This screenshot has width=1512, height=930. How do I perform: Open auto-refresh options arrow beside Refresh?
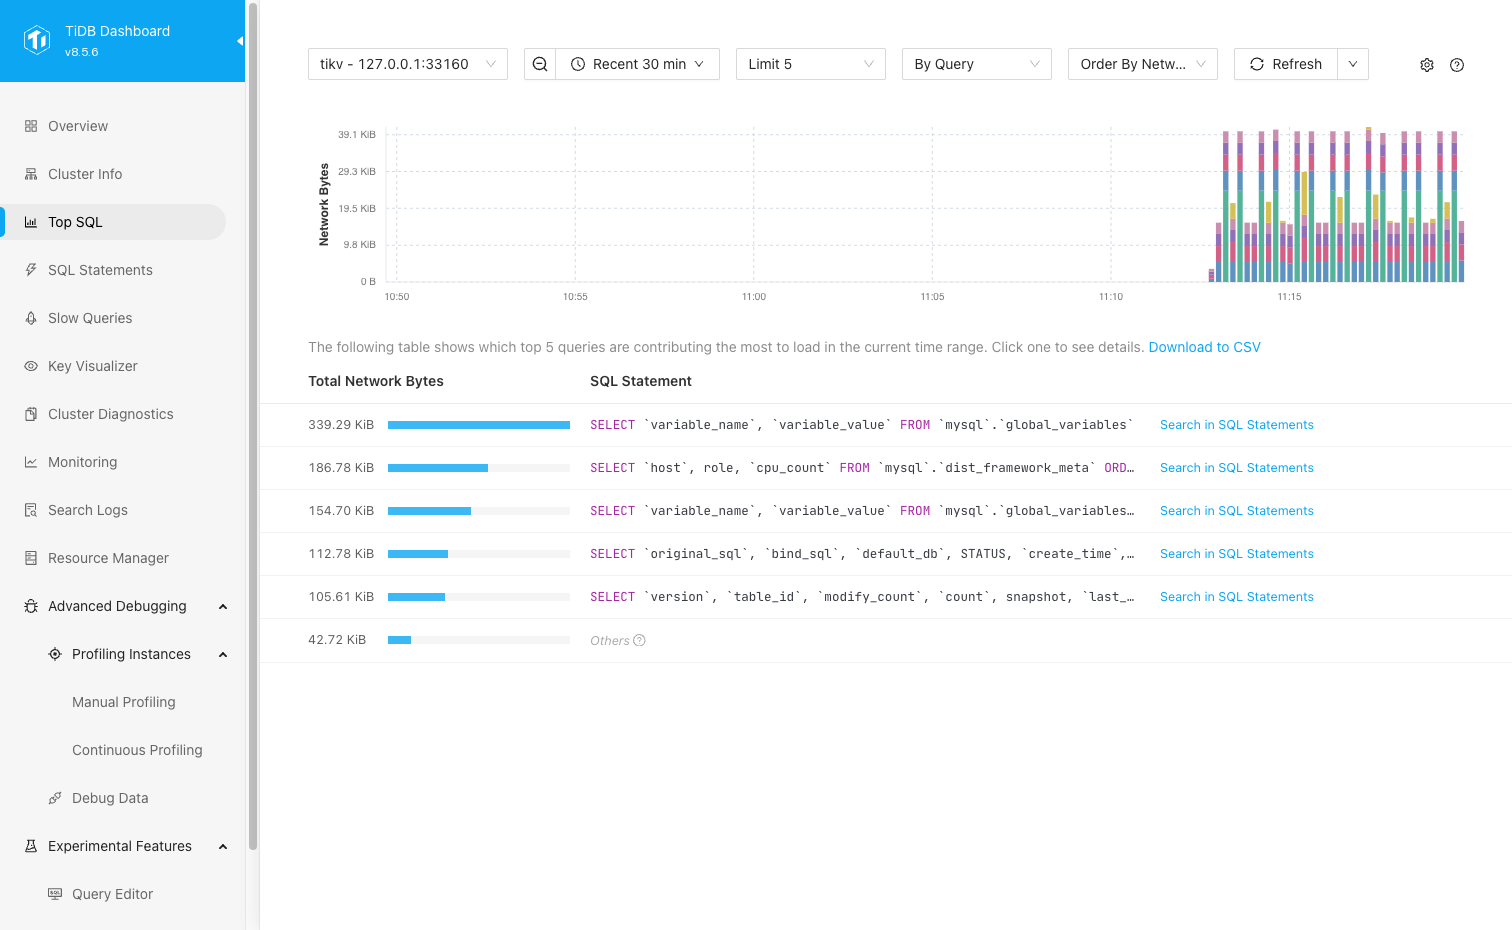tap(1353, 64)
